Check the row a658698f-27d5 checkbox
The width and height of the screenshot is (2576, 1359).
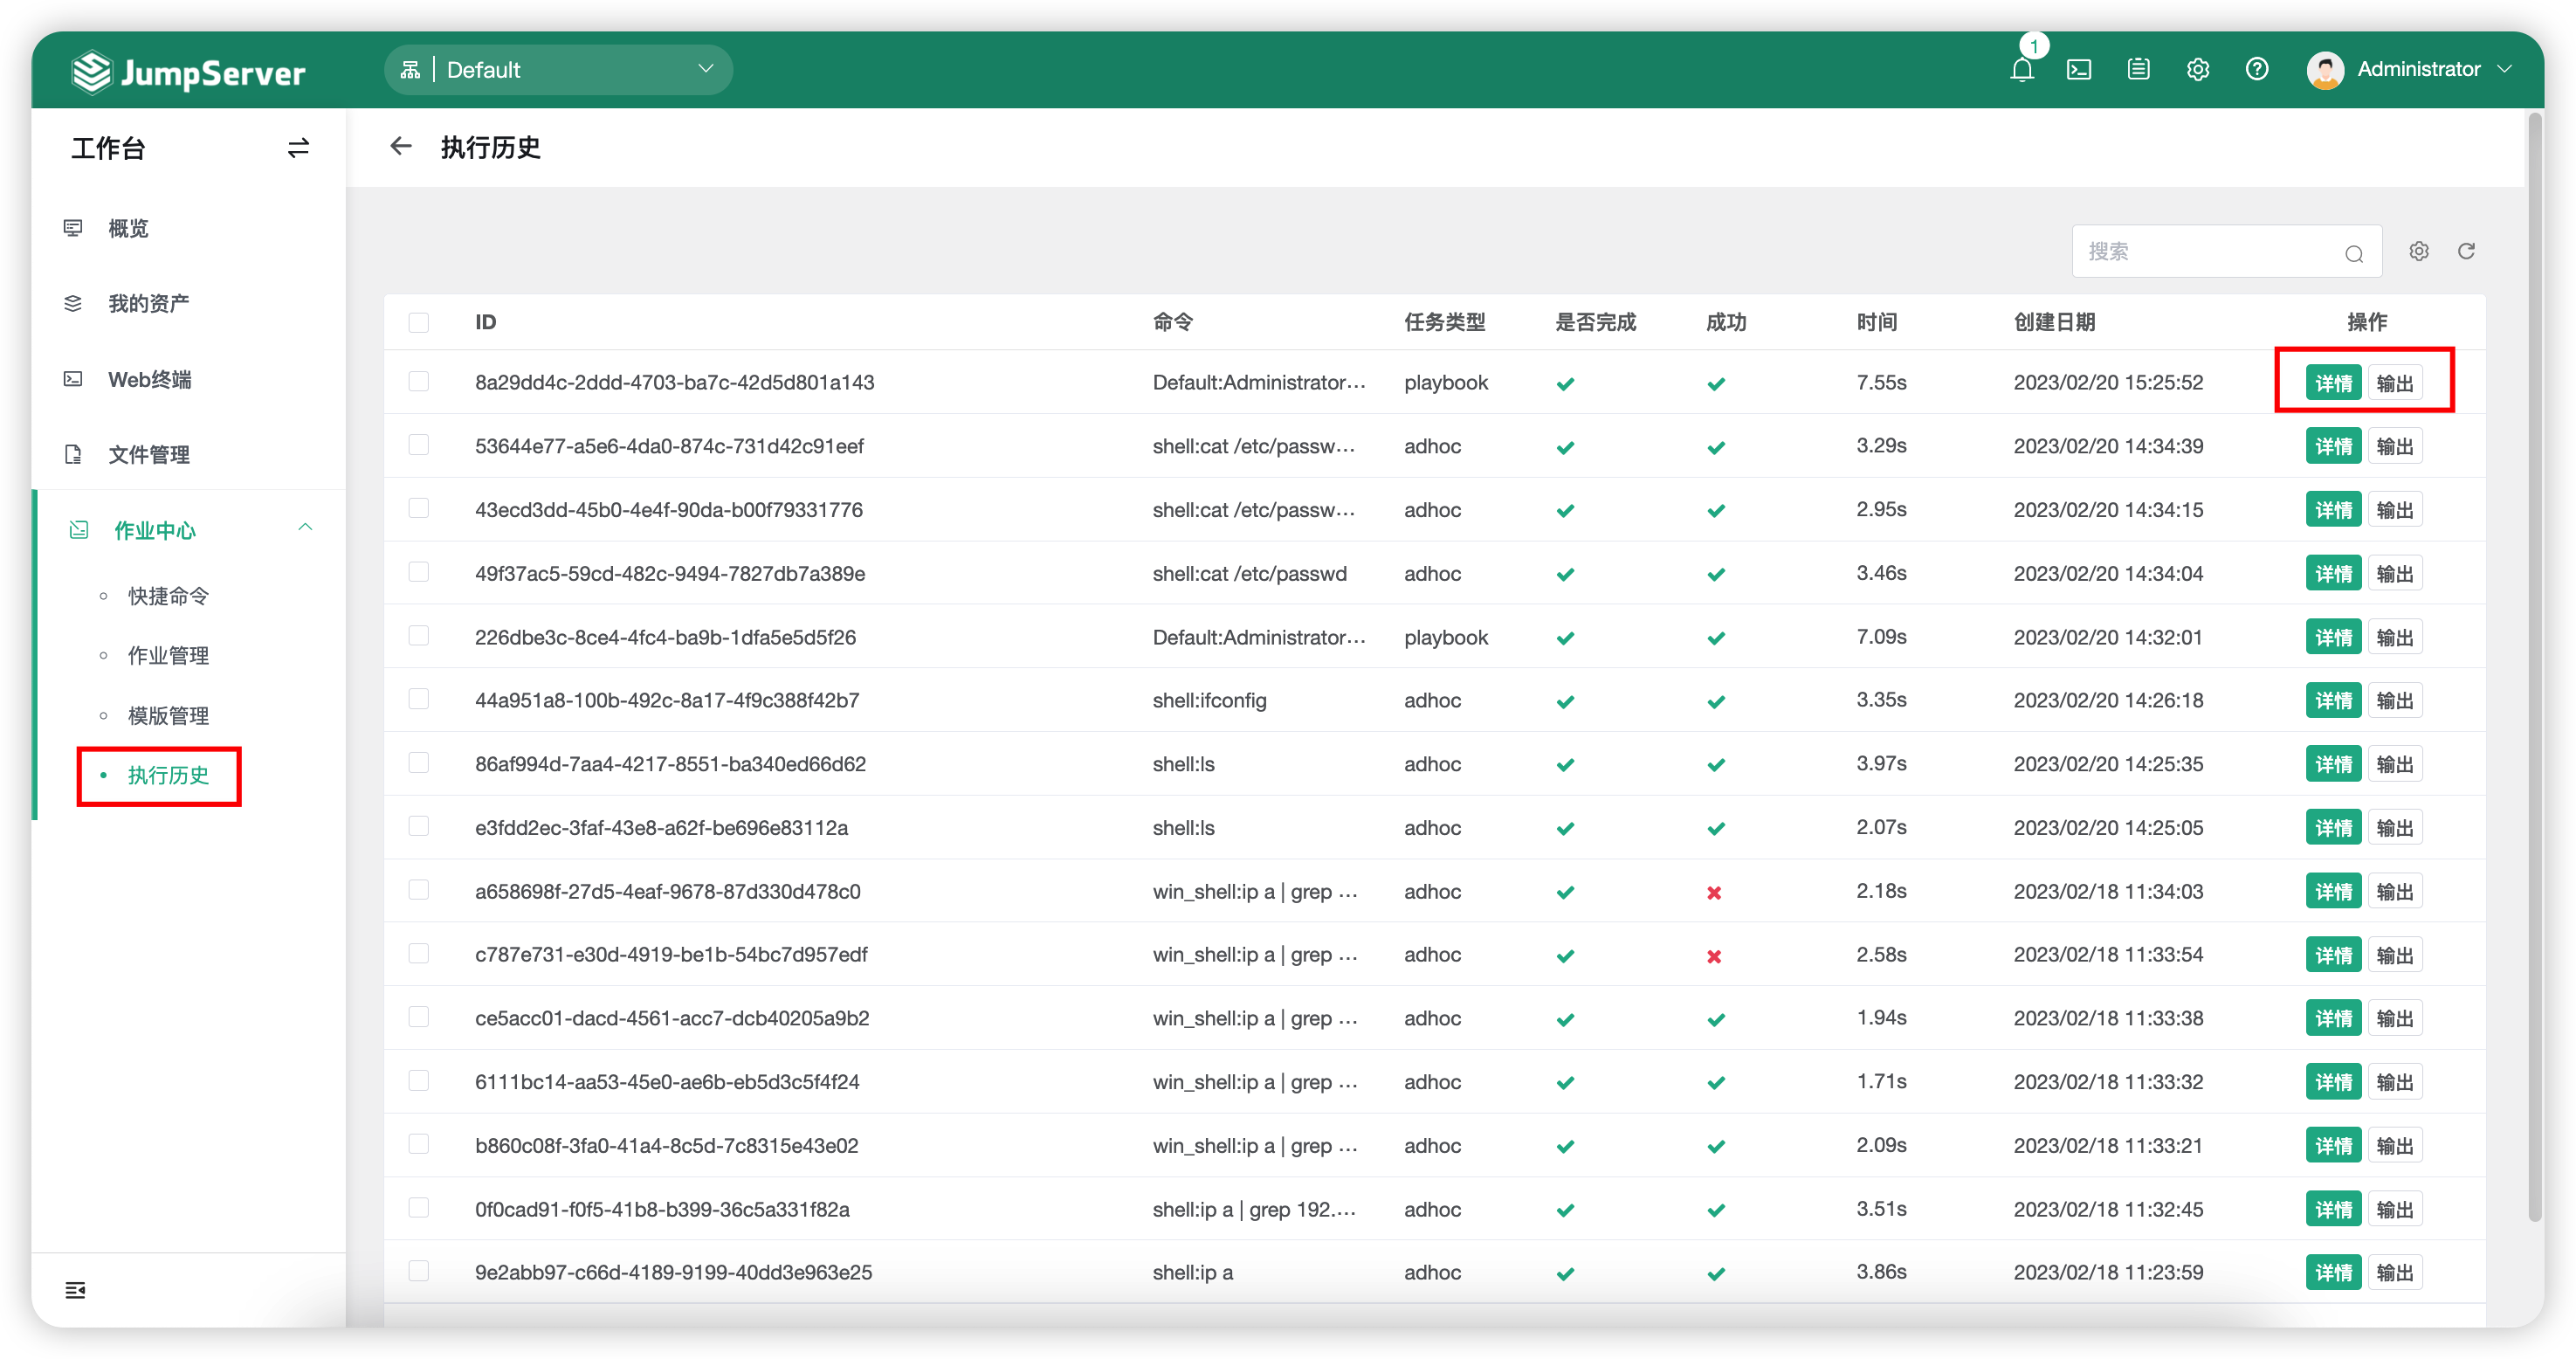pos(419,890)
